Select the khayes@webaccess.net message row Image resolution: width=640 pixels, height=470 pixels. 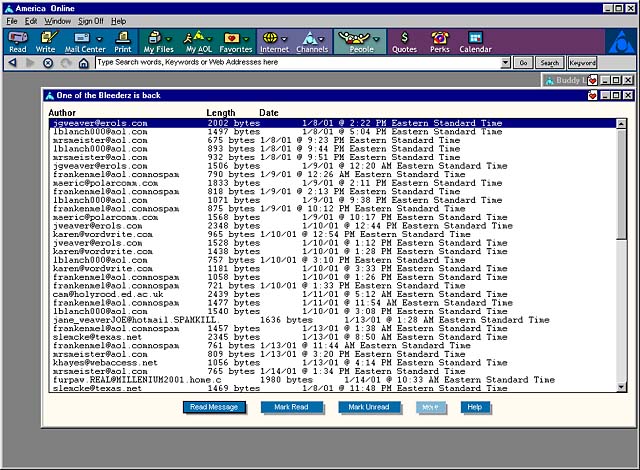click(x=332, y=363)
